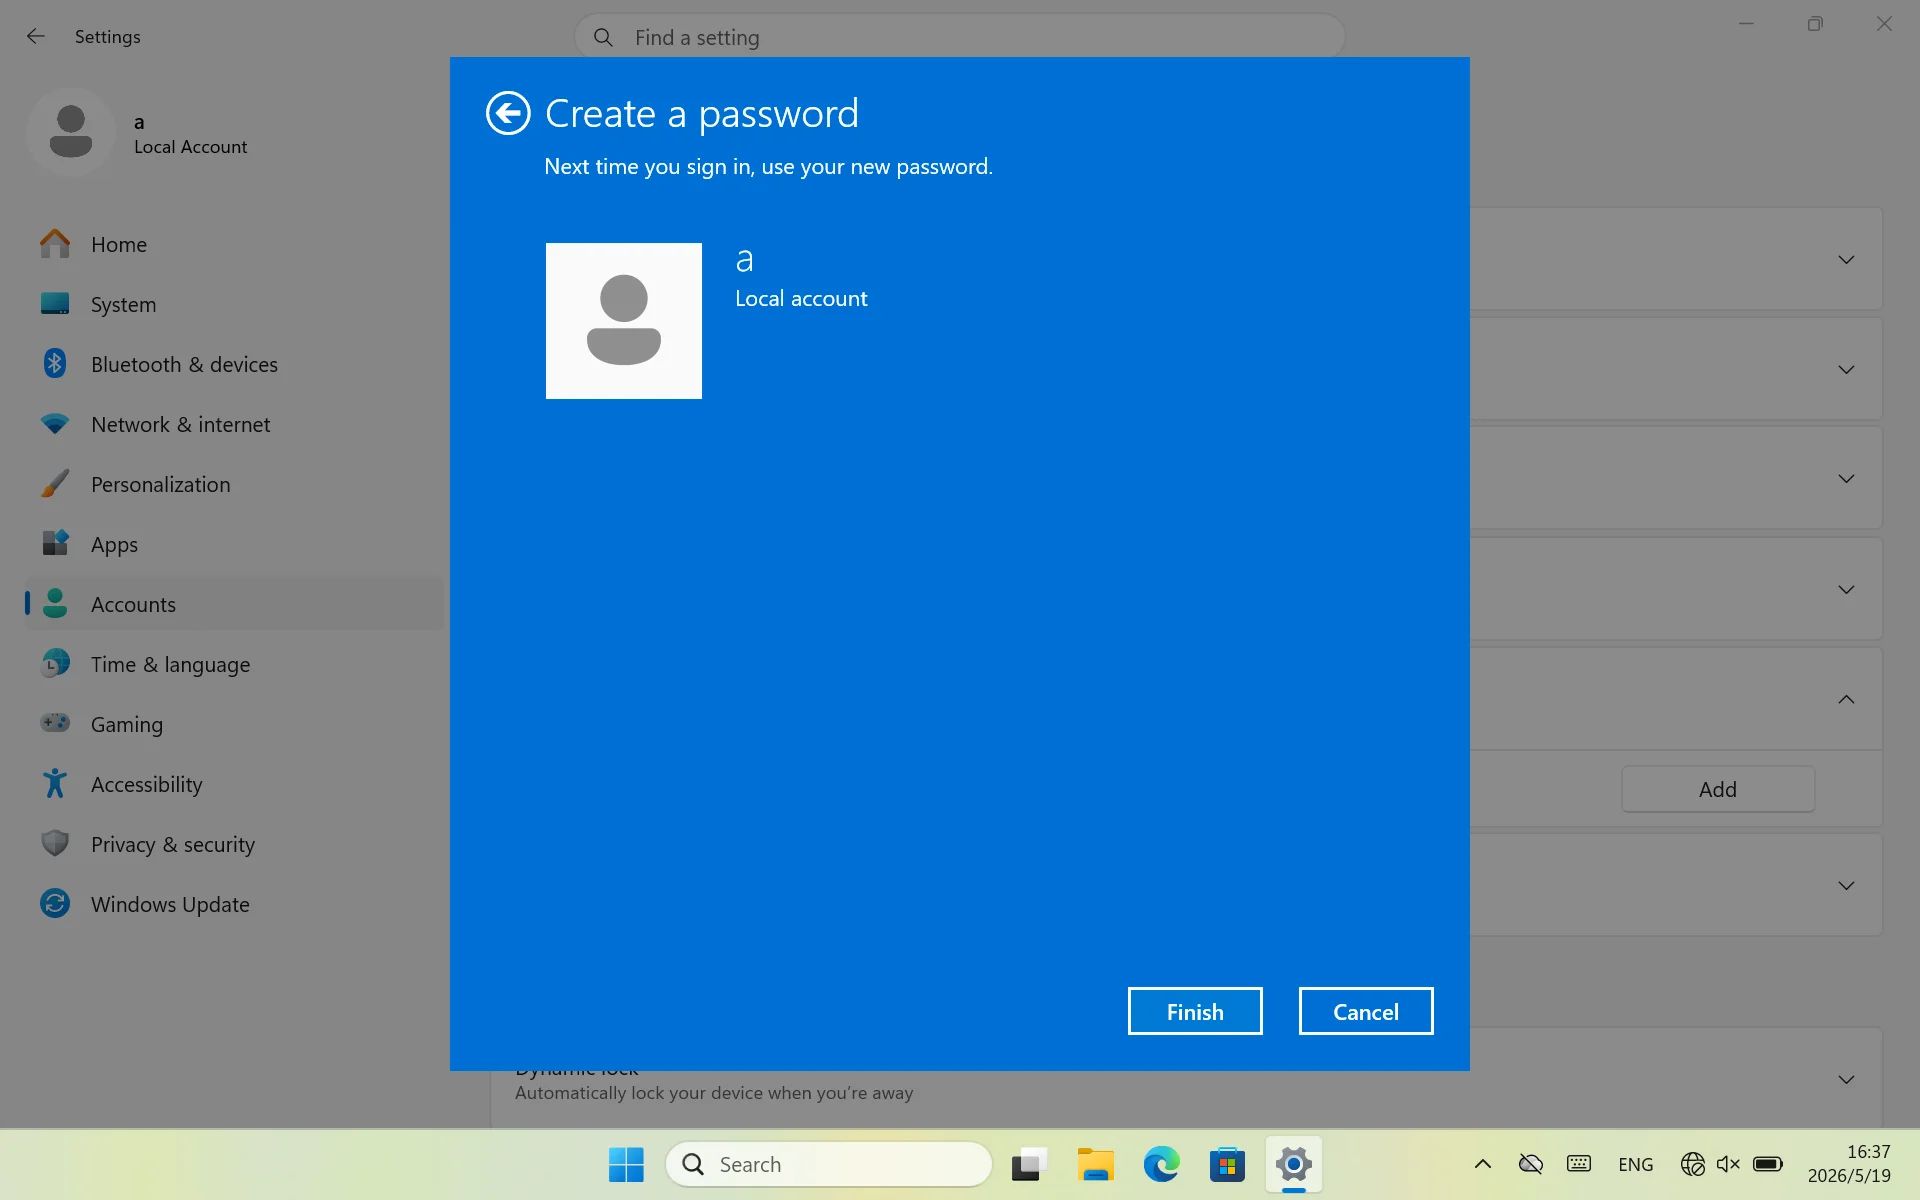1920x1200 pixels.
Task: Go to Gaming settings
Action: [234, 724]
